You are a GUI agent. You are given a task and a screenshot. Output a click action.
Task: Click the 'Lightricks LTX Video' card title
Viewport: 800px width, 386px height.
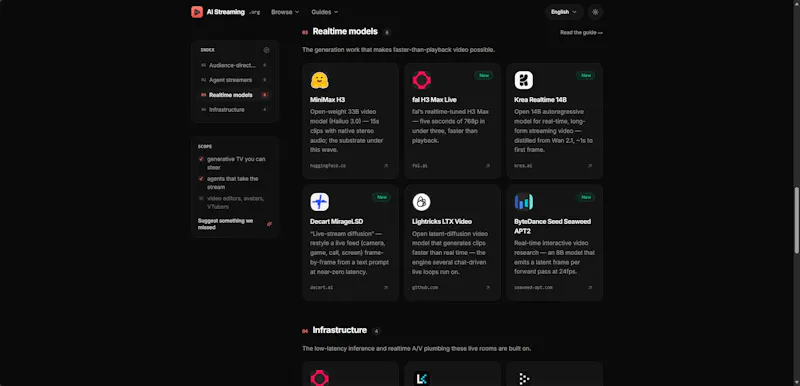point(442,222)
